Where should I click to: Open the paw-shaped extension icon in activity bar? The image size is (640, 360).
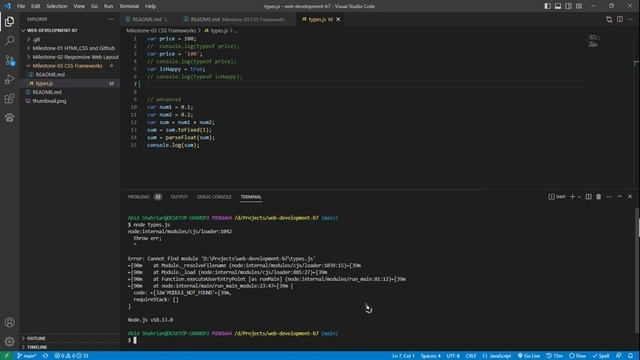tap(9, 118)
